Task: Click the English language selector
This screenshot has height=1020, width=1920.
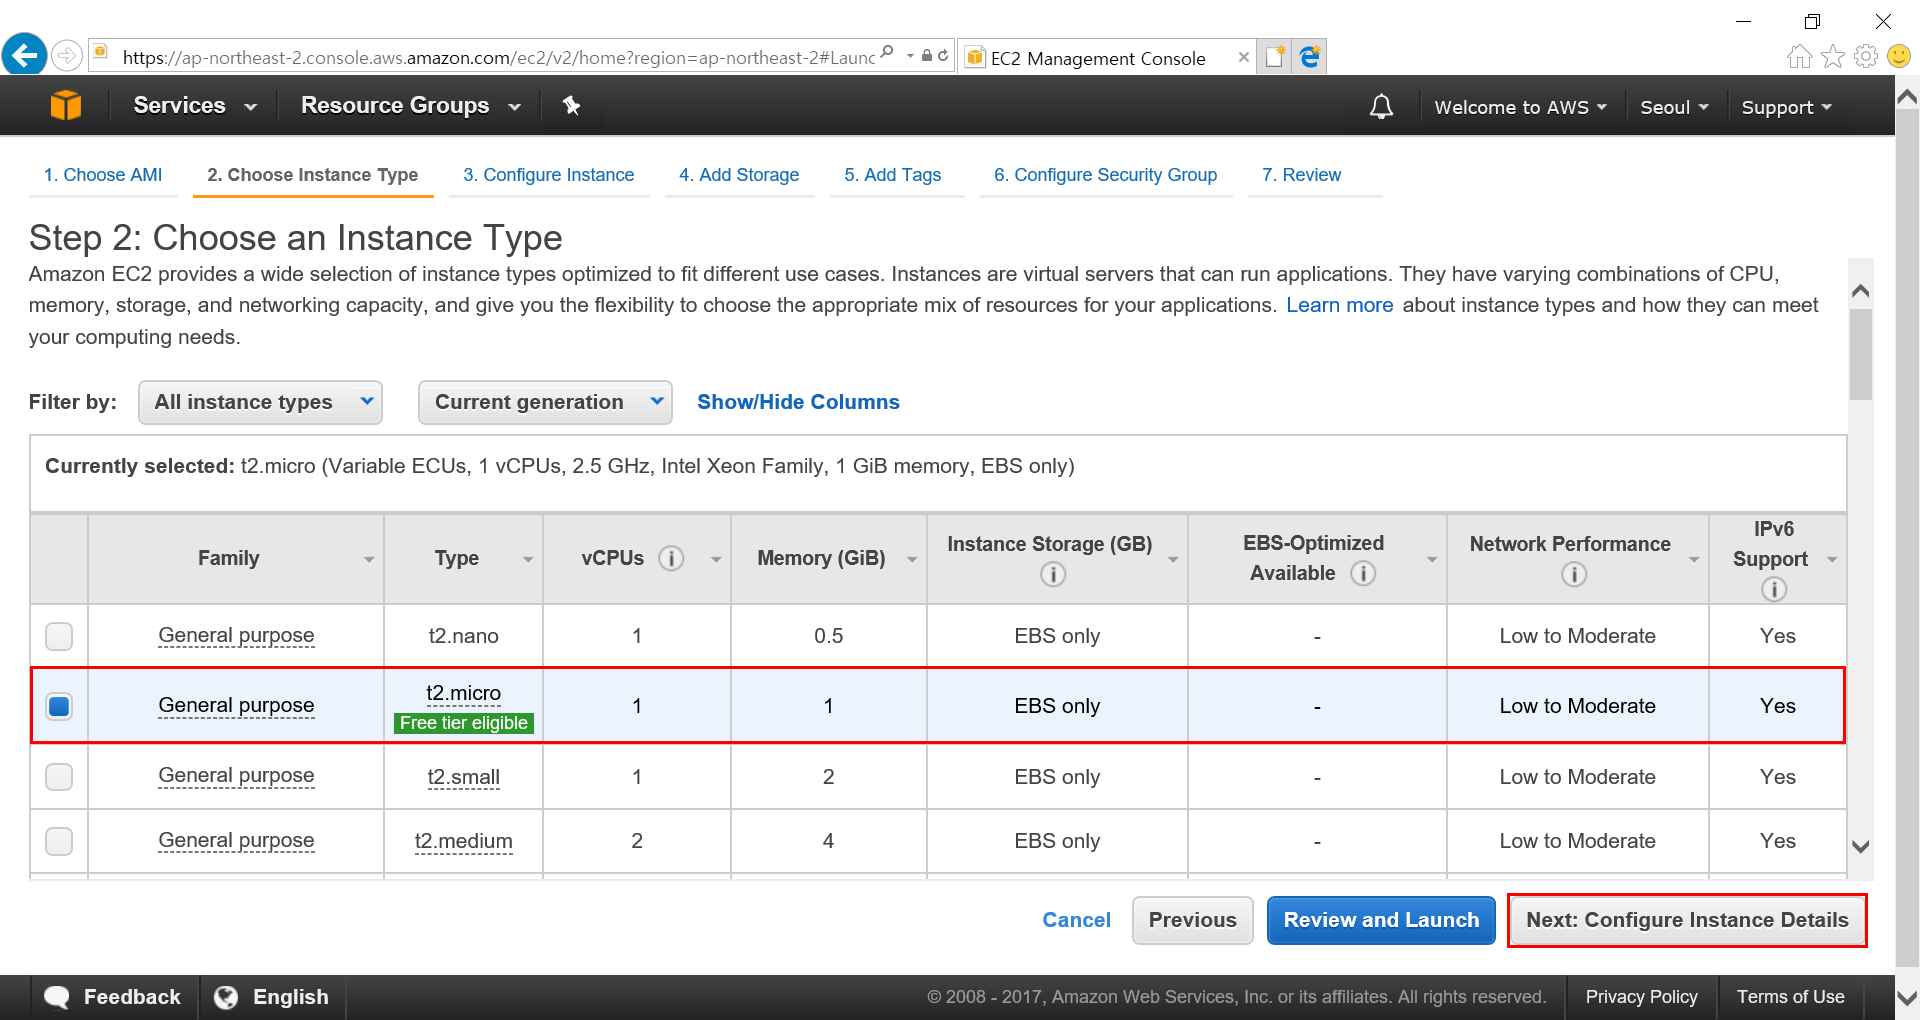Action: (x=290, y=997)
